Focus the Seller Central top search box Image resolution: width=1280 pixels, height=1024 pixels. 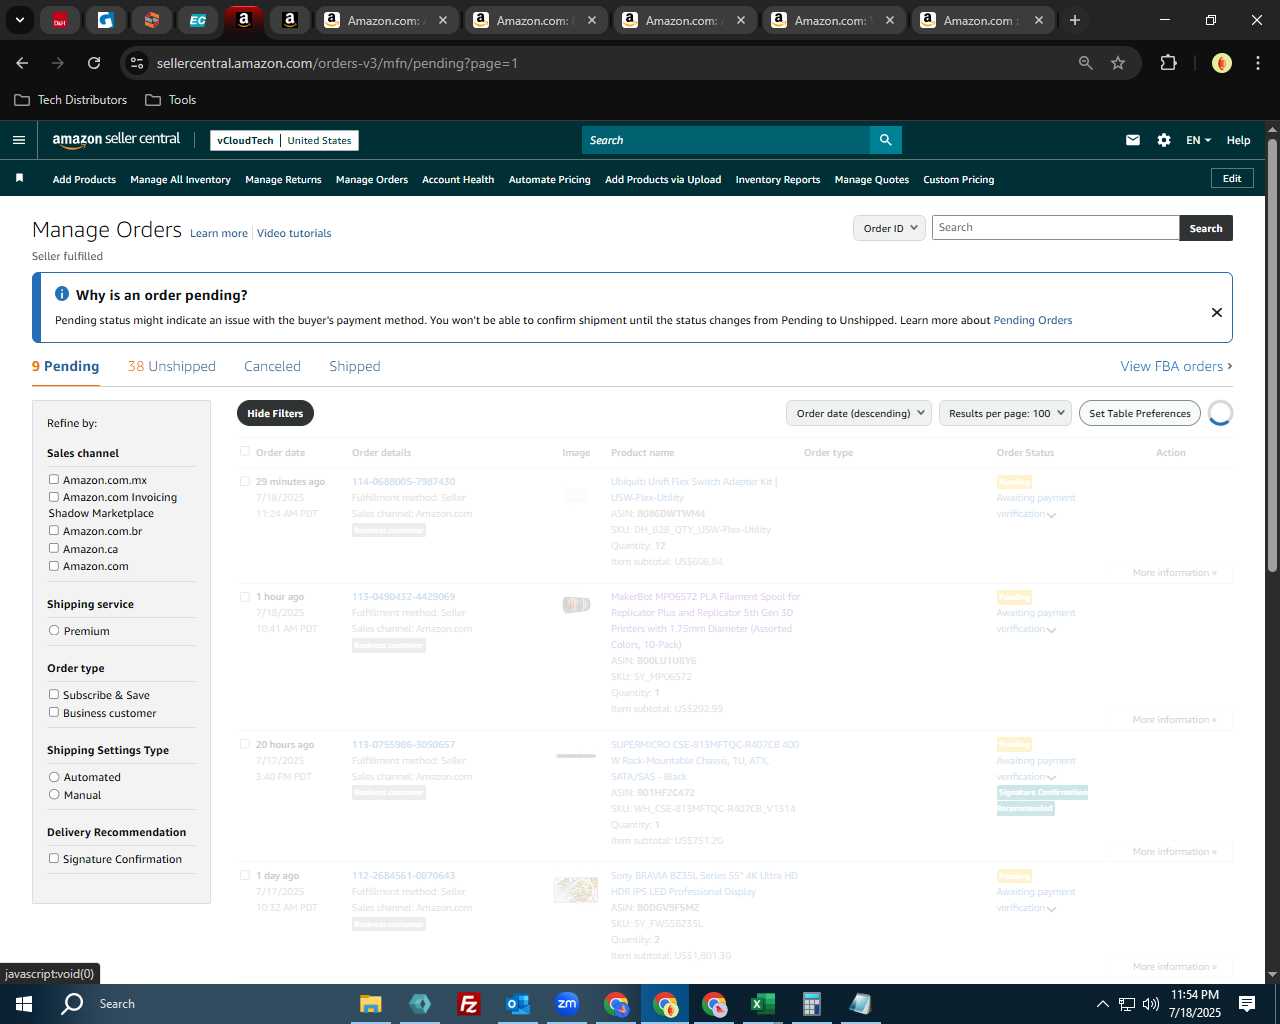(x=726, y=140)
